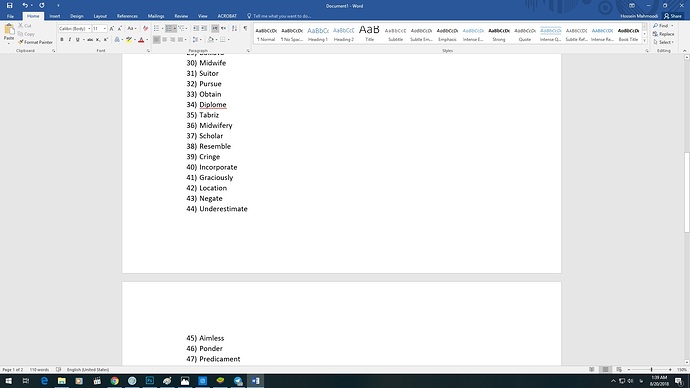Click the Share button
Image resolution: width=690 pixels, height=388 pixels.
click(x=673, y=16)
